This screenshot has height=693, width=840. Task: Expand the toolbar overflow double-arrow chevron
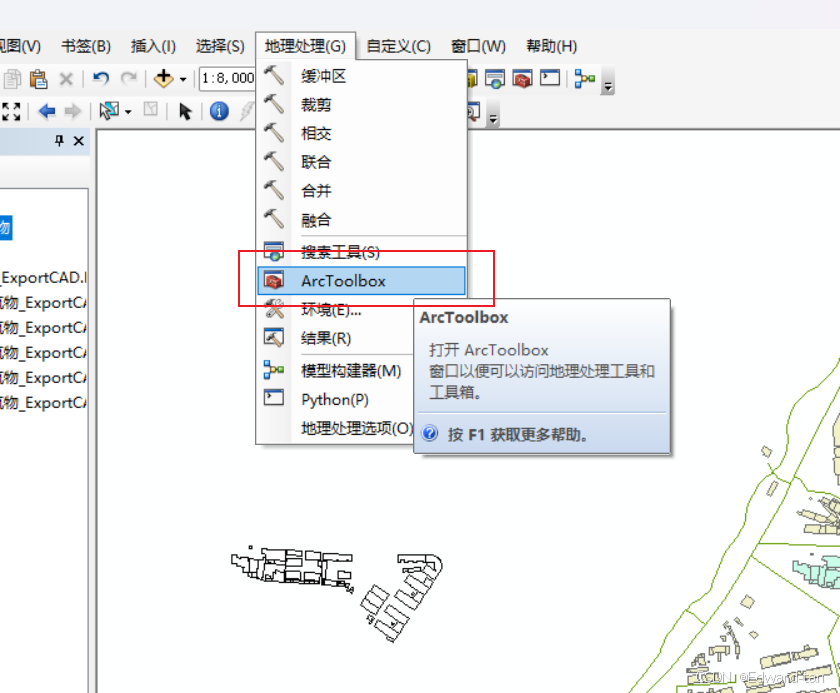pos(608,85)
